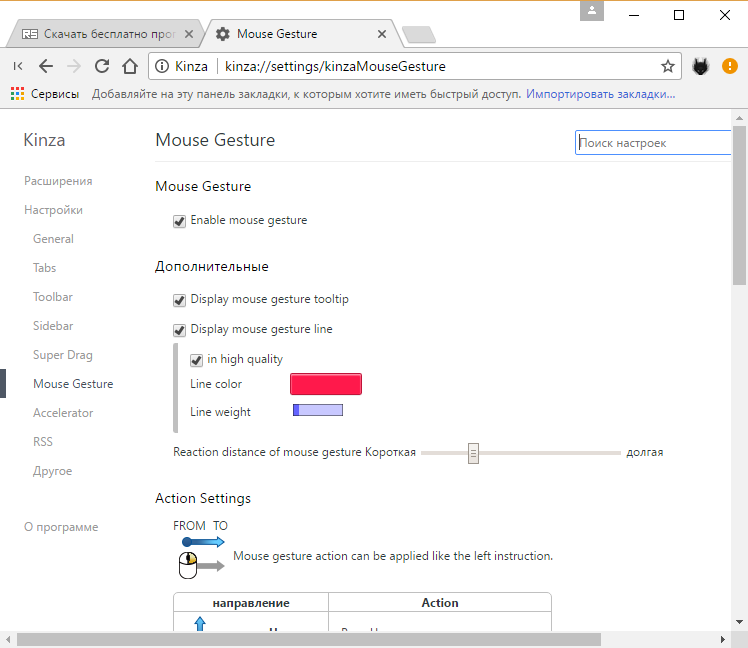Close the Mouse Gesture tab
The width and height of the screenshot is (748, 648).
(382, 34)
